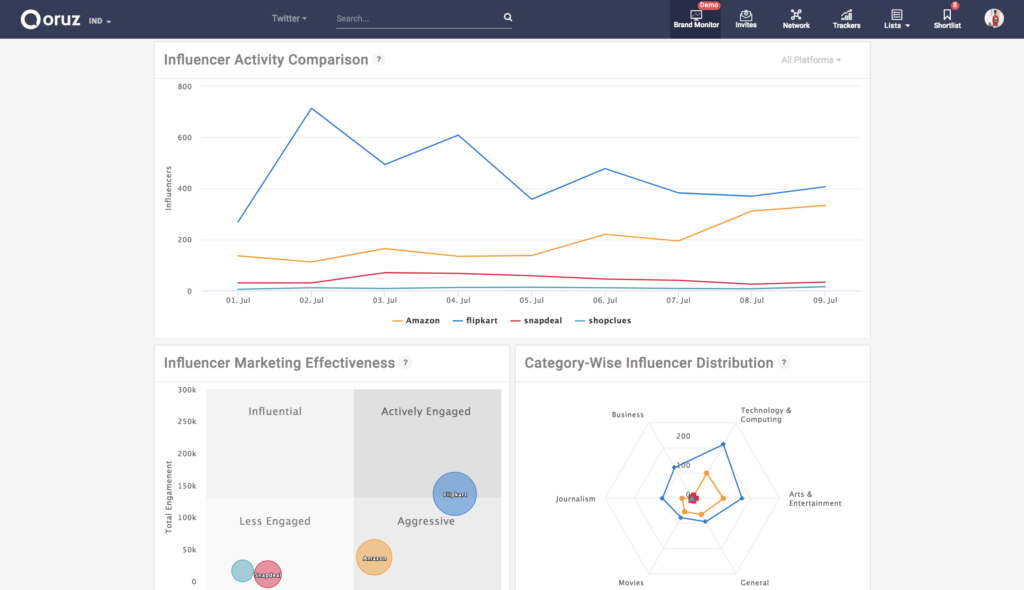Select the teal shopclues bubble

[x=242, y=570]
